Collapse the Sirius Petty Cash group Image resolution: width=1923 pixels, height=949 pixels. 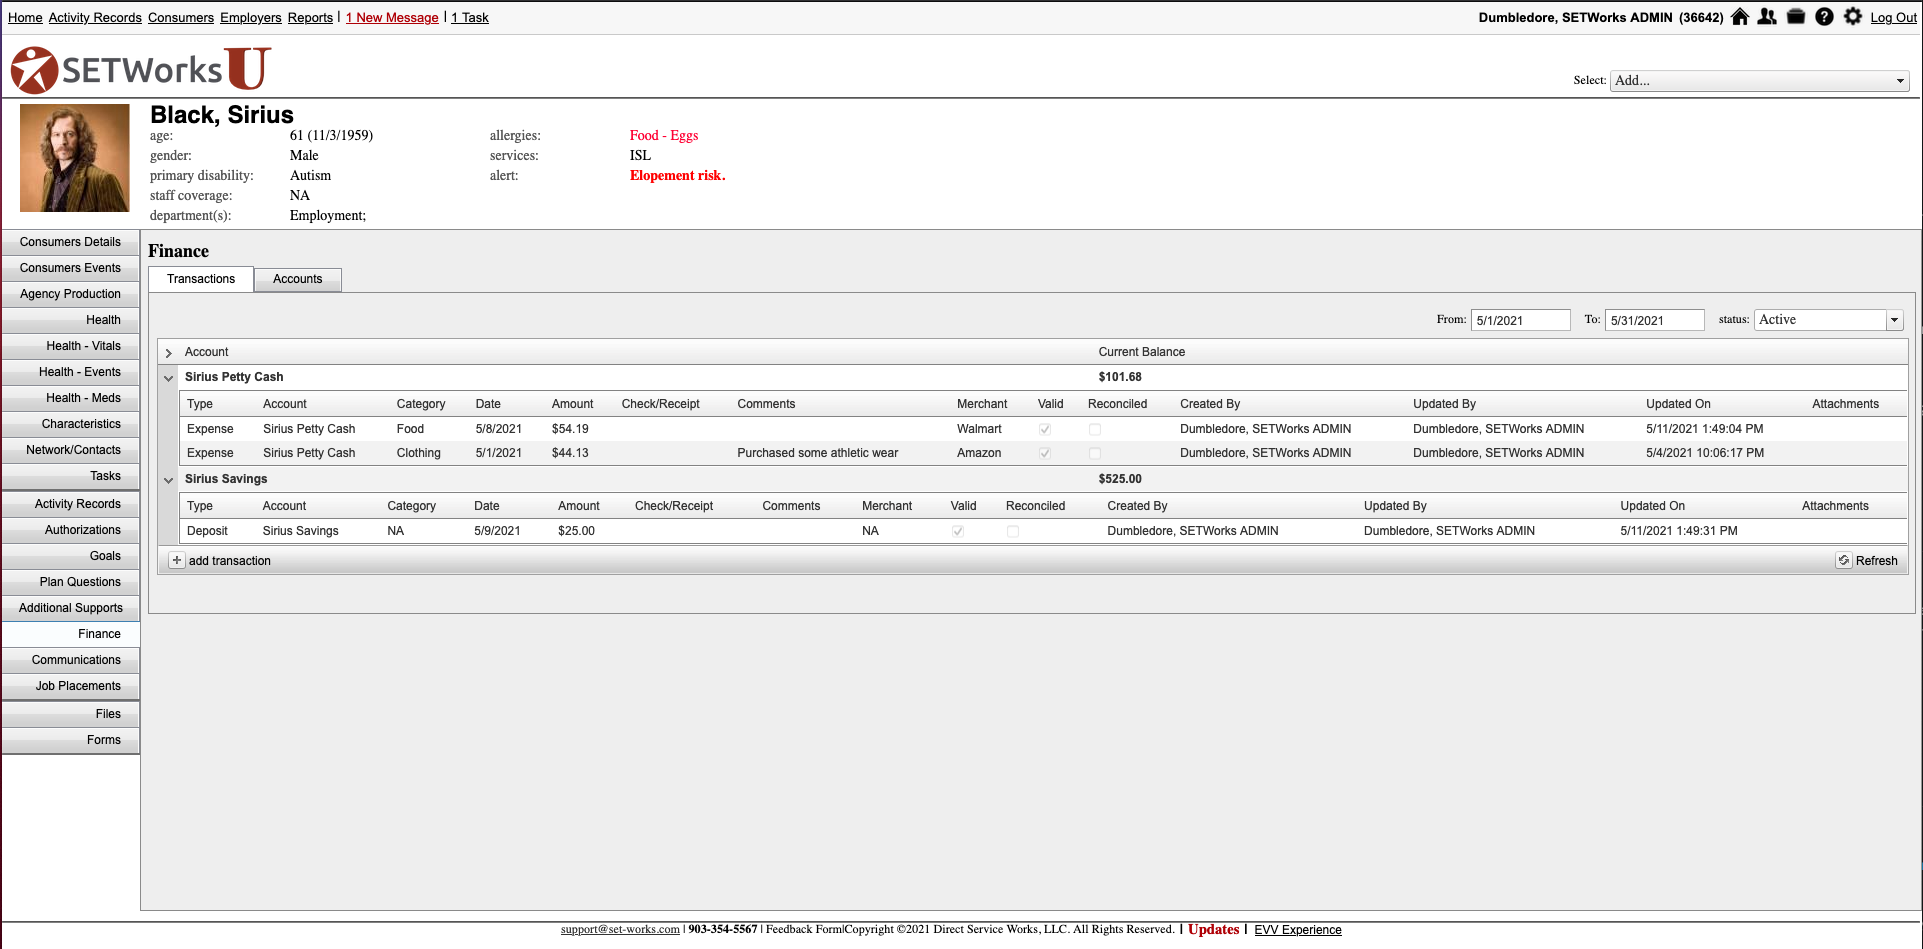coord(169,378)
